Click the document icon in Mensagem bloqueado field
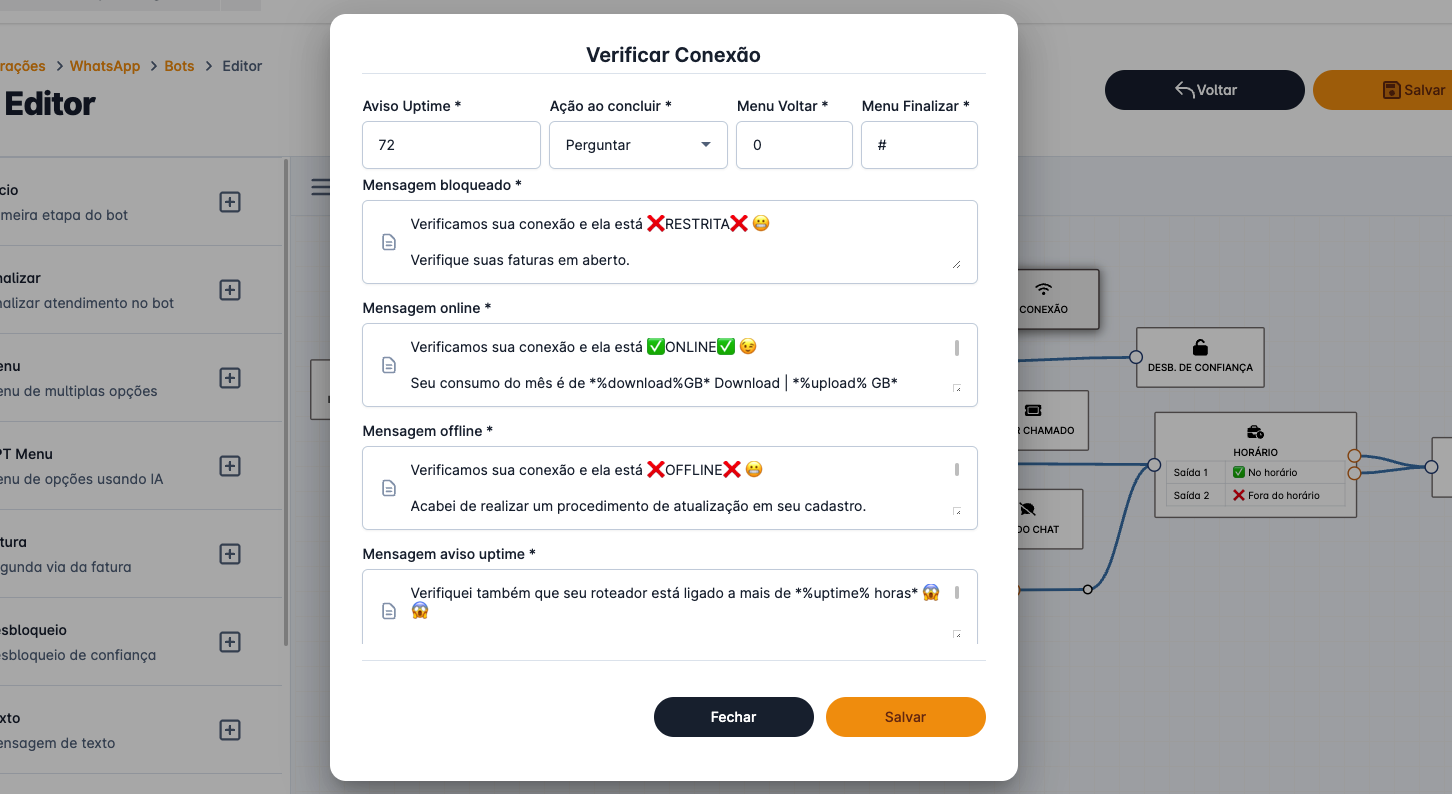The image size is (1452, 794). coord(389,242)
